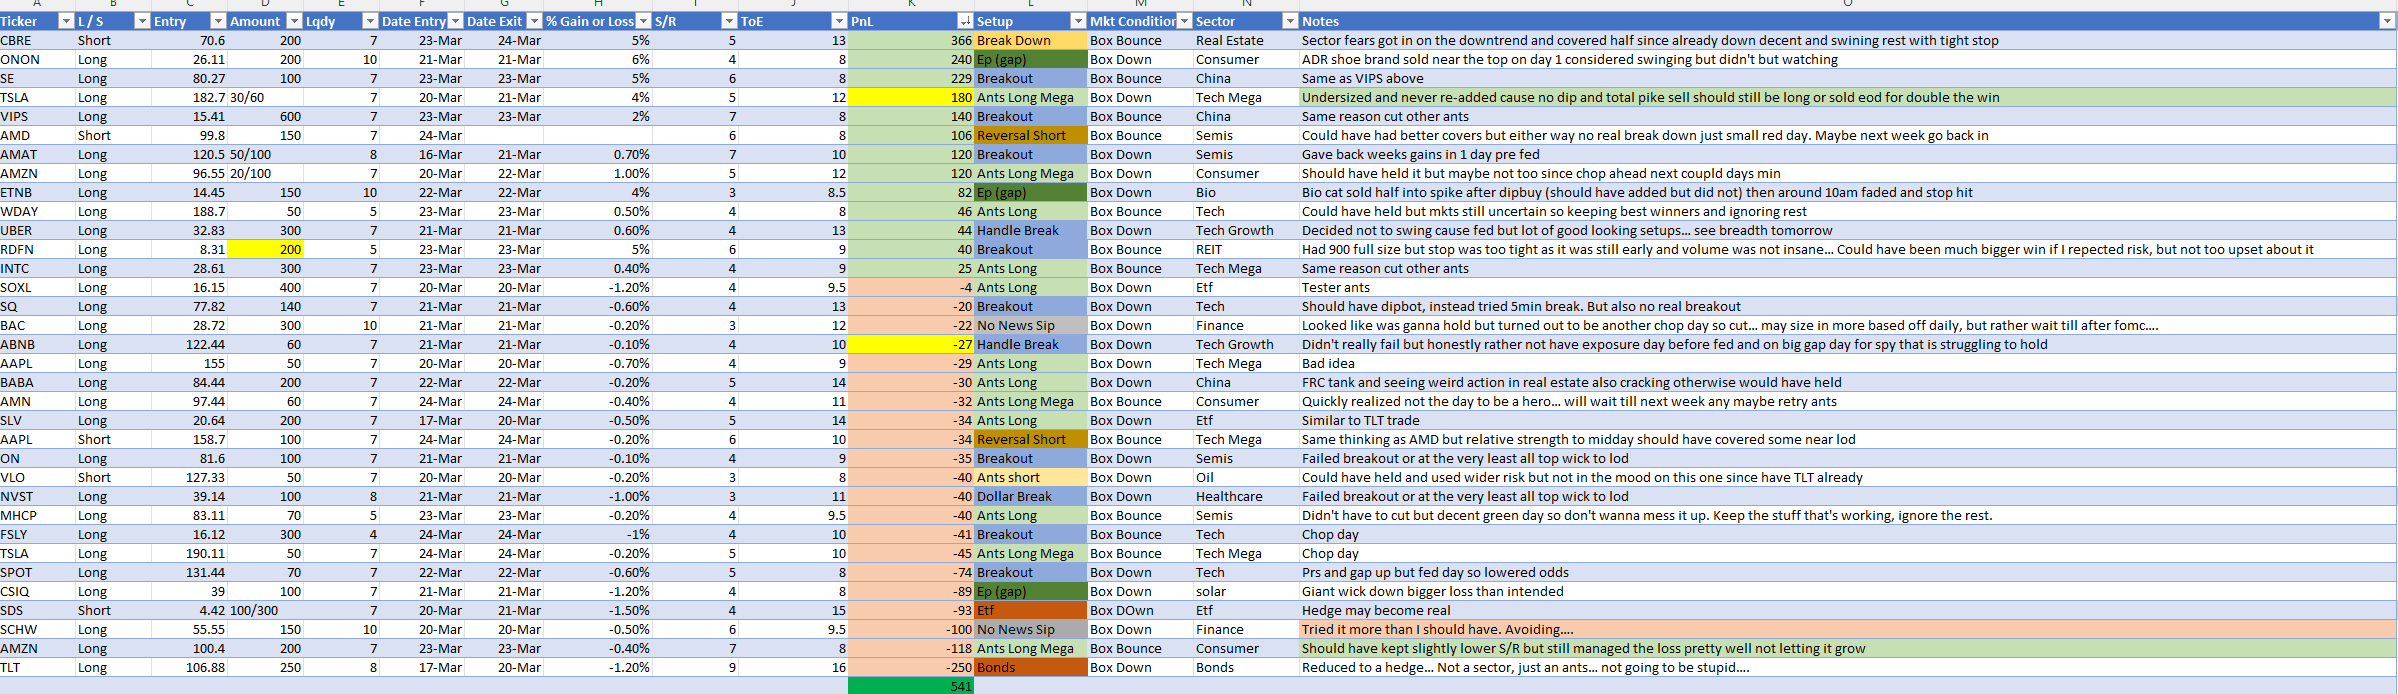Open the Sector column filter dropdown
Screen dimensions: 2398x694
point(1290,21)
